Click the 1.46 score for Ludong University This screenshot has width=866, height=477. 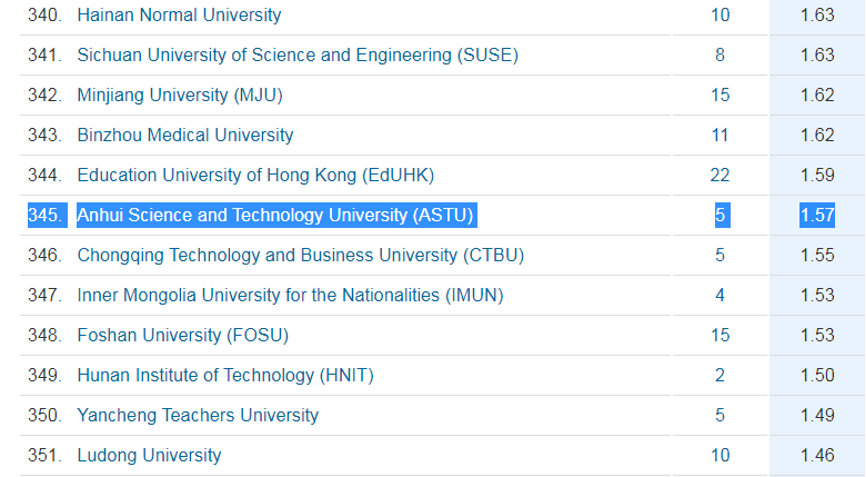(x=817, y=455)
